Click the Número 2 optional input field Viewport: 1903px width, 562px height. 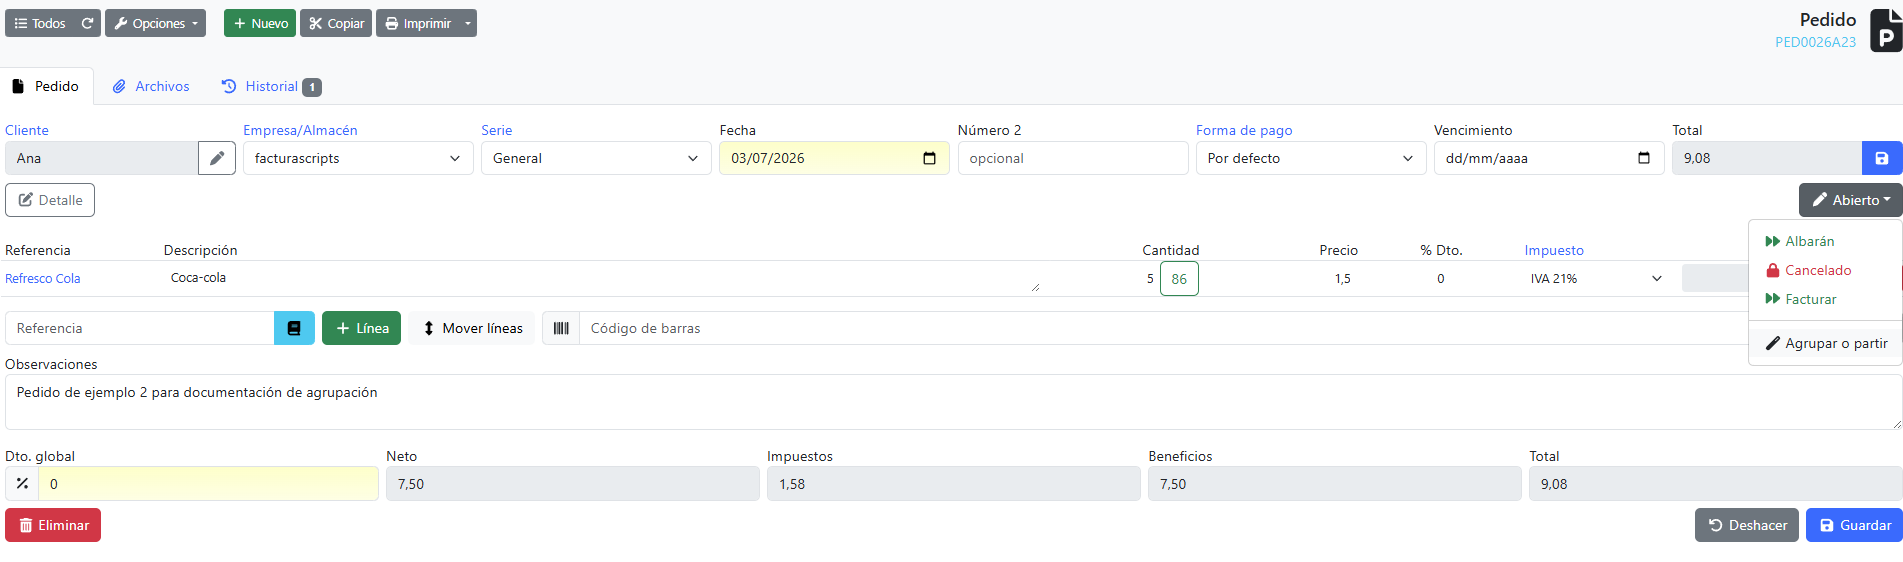pos(1073,158)
